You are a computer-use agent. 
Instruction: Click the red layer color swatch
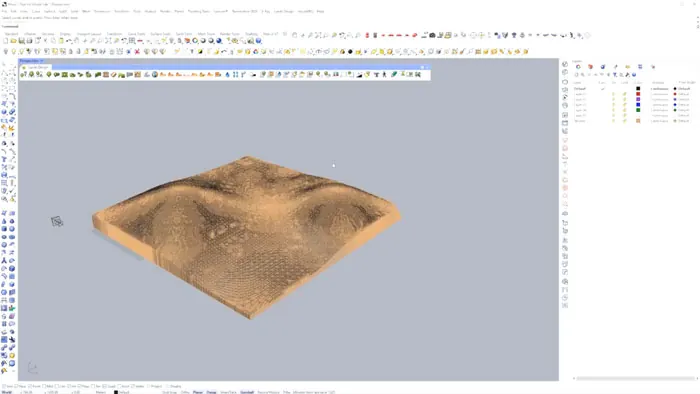click(638, 94)
